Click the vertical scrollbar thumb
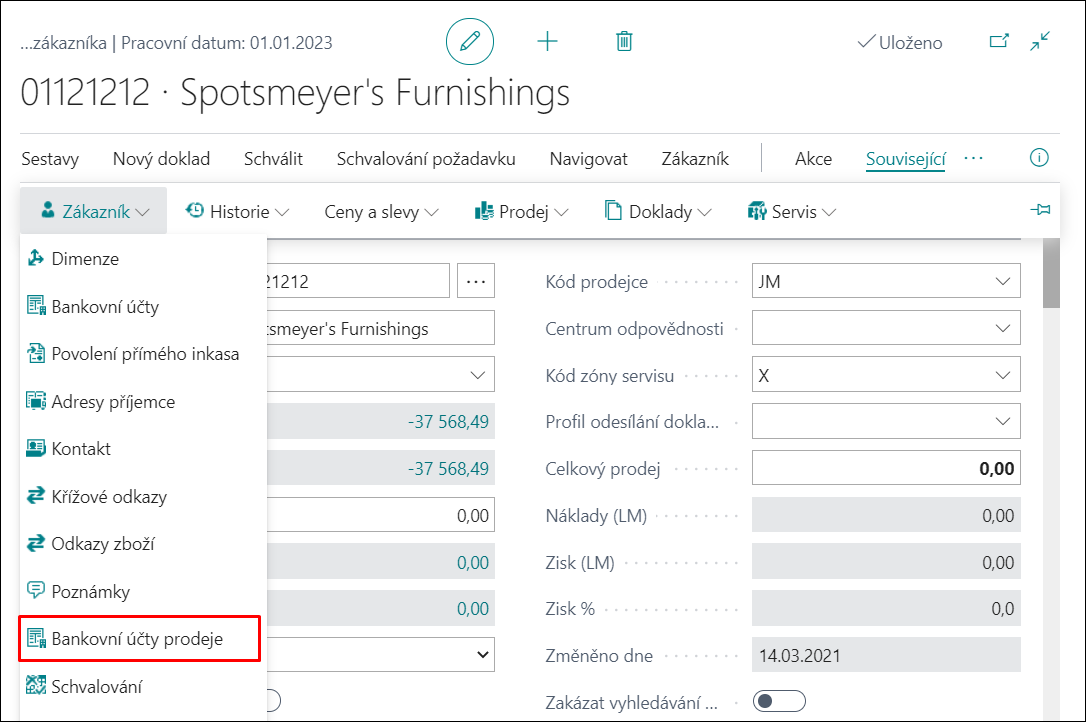 (1051, 273)
